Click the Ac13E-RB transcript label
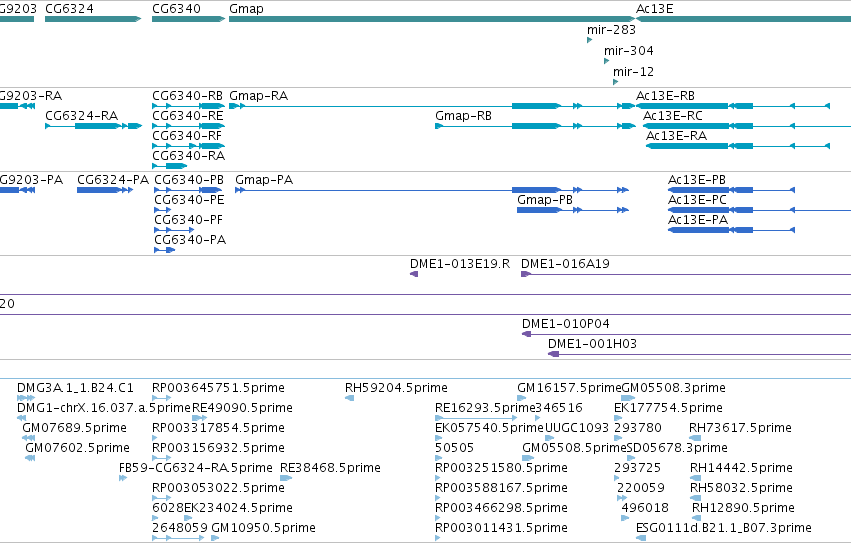 (x=665, y=96)
